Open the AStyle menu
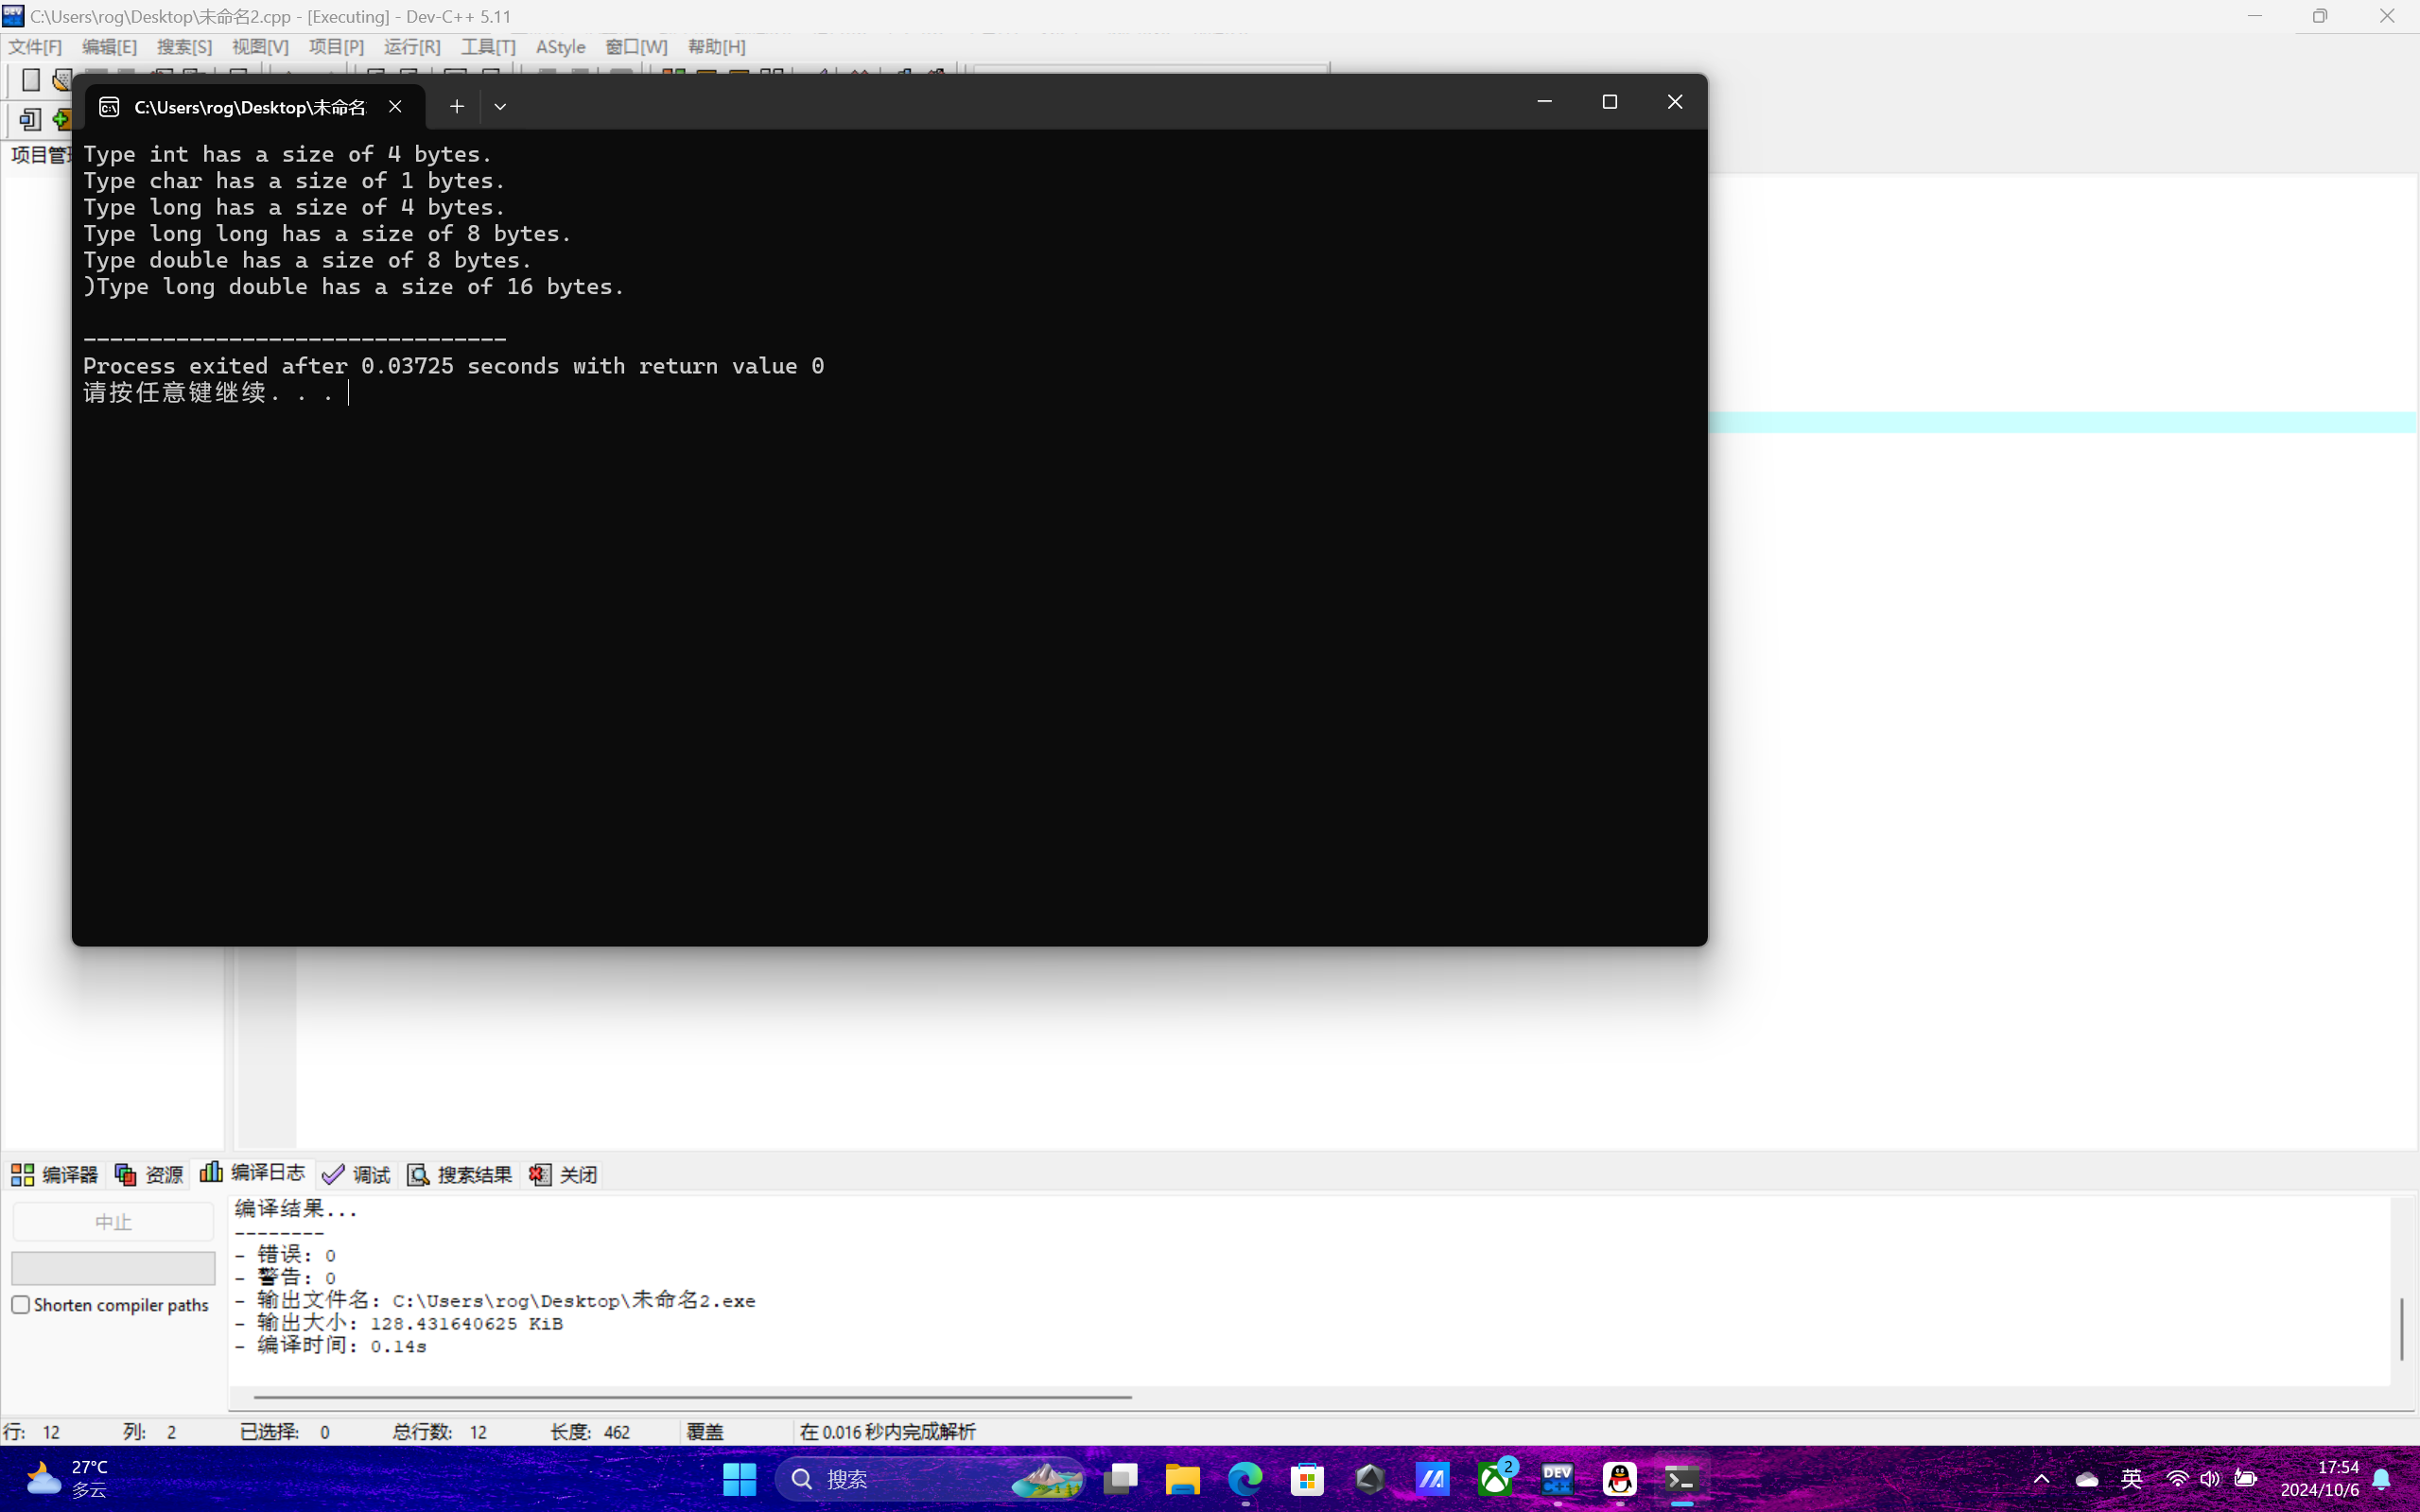 click(x=560, y=47)
